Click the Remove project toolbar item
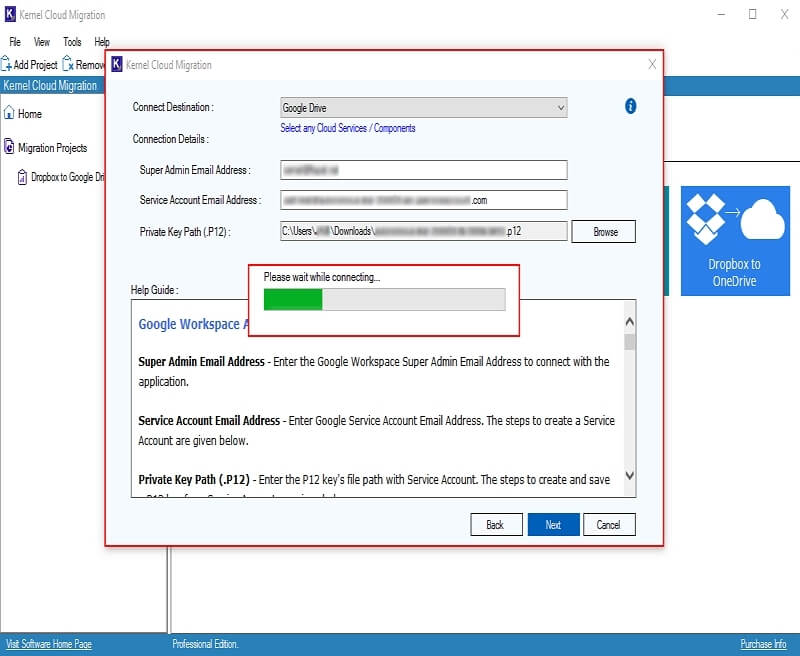This screenshot has height=656, width=800. pos(83,64)
